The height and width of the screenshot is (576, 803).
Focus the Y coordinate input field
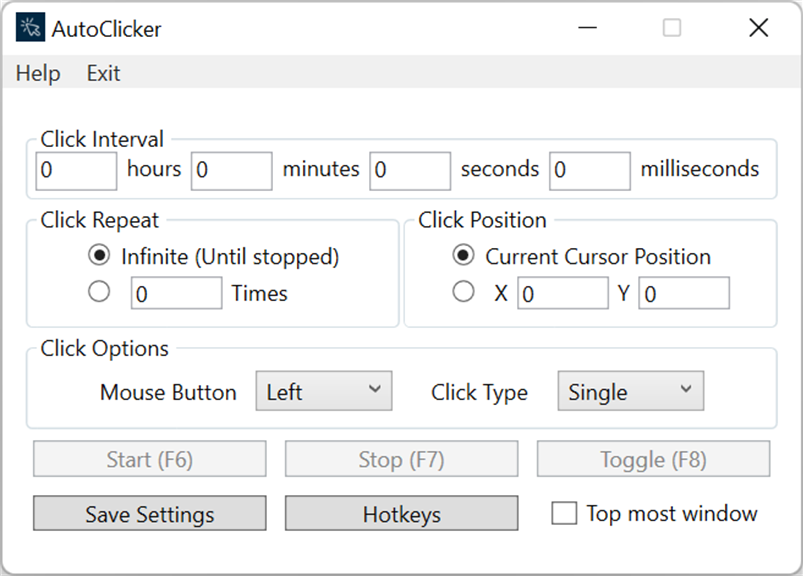coord(684,293)
